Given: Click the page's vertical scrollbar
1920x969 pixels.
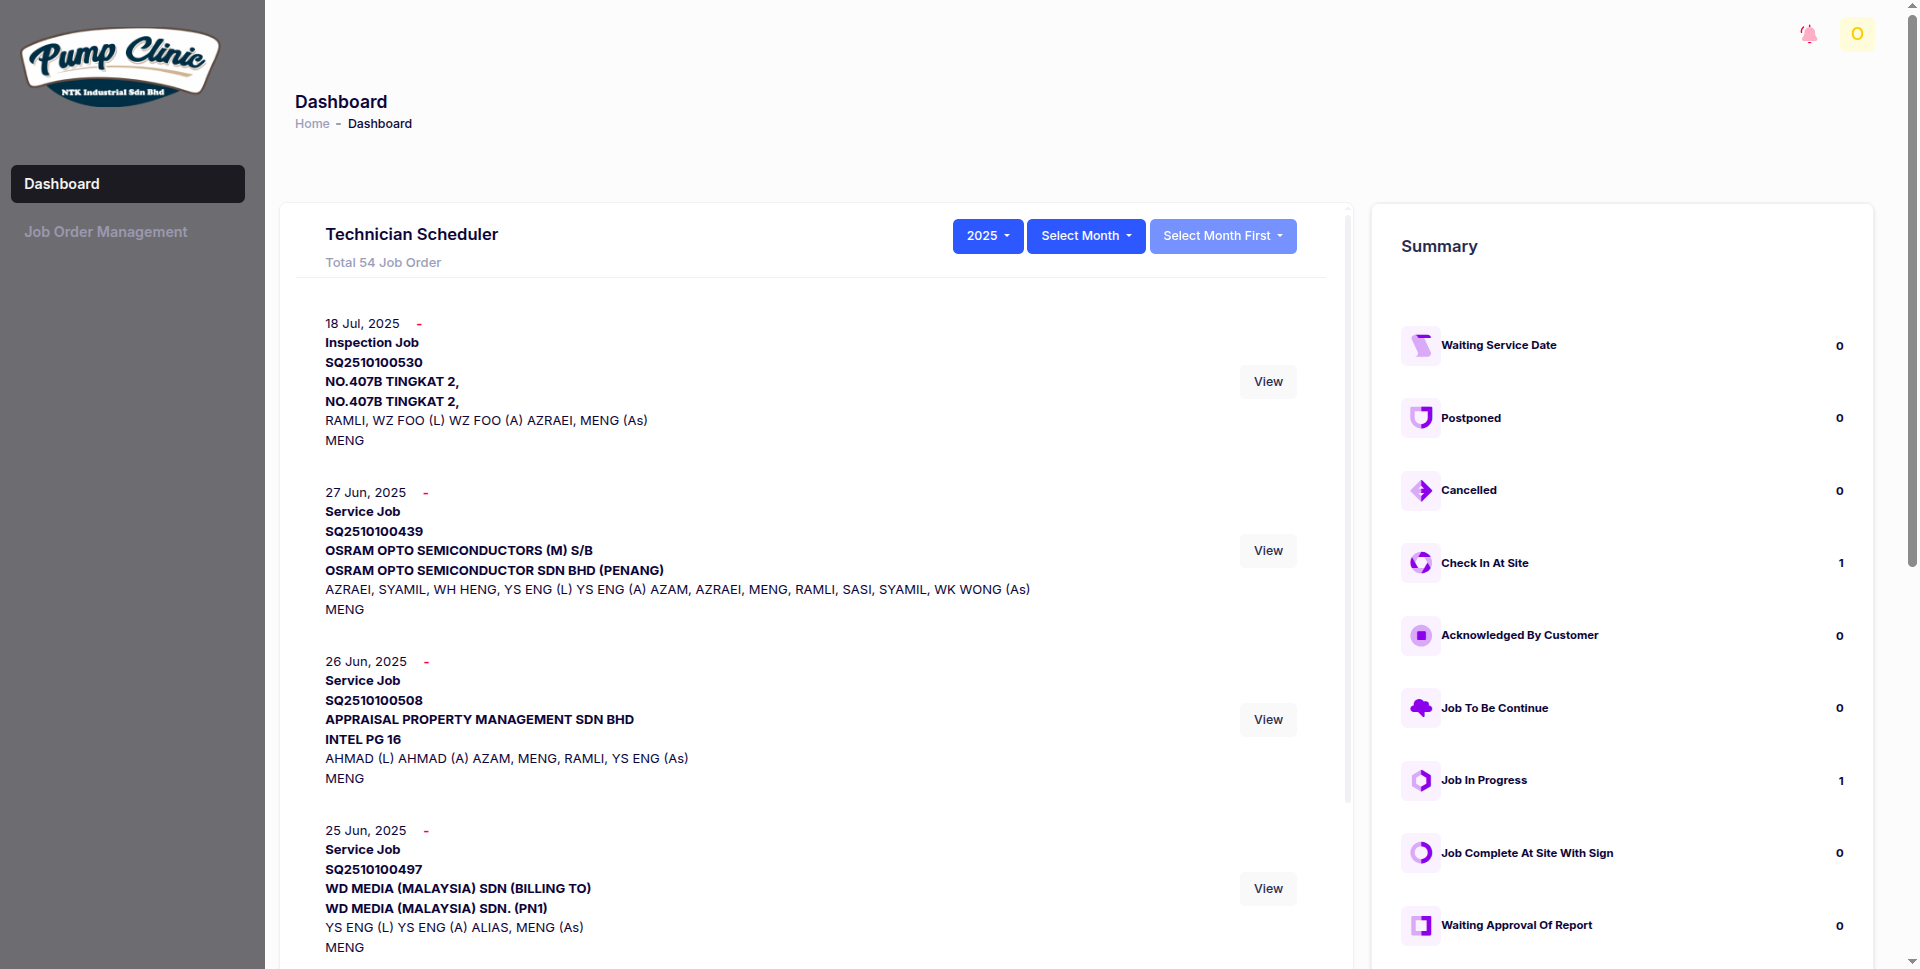Looking at the screenshot, I should (1912, 300).
